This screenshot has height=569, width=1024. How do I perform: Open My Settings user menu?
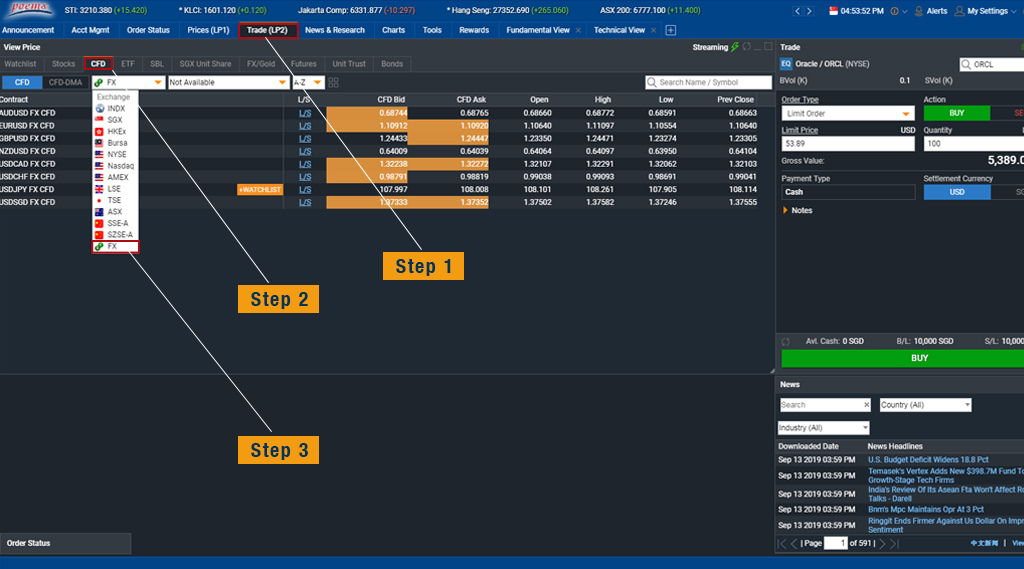(x=985, y=10)
